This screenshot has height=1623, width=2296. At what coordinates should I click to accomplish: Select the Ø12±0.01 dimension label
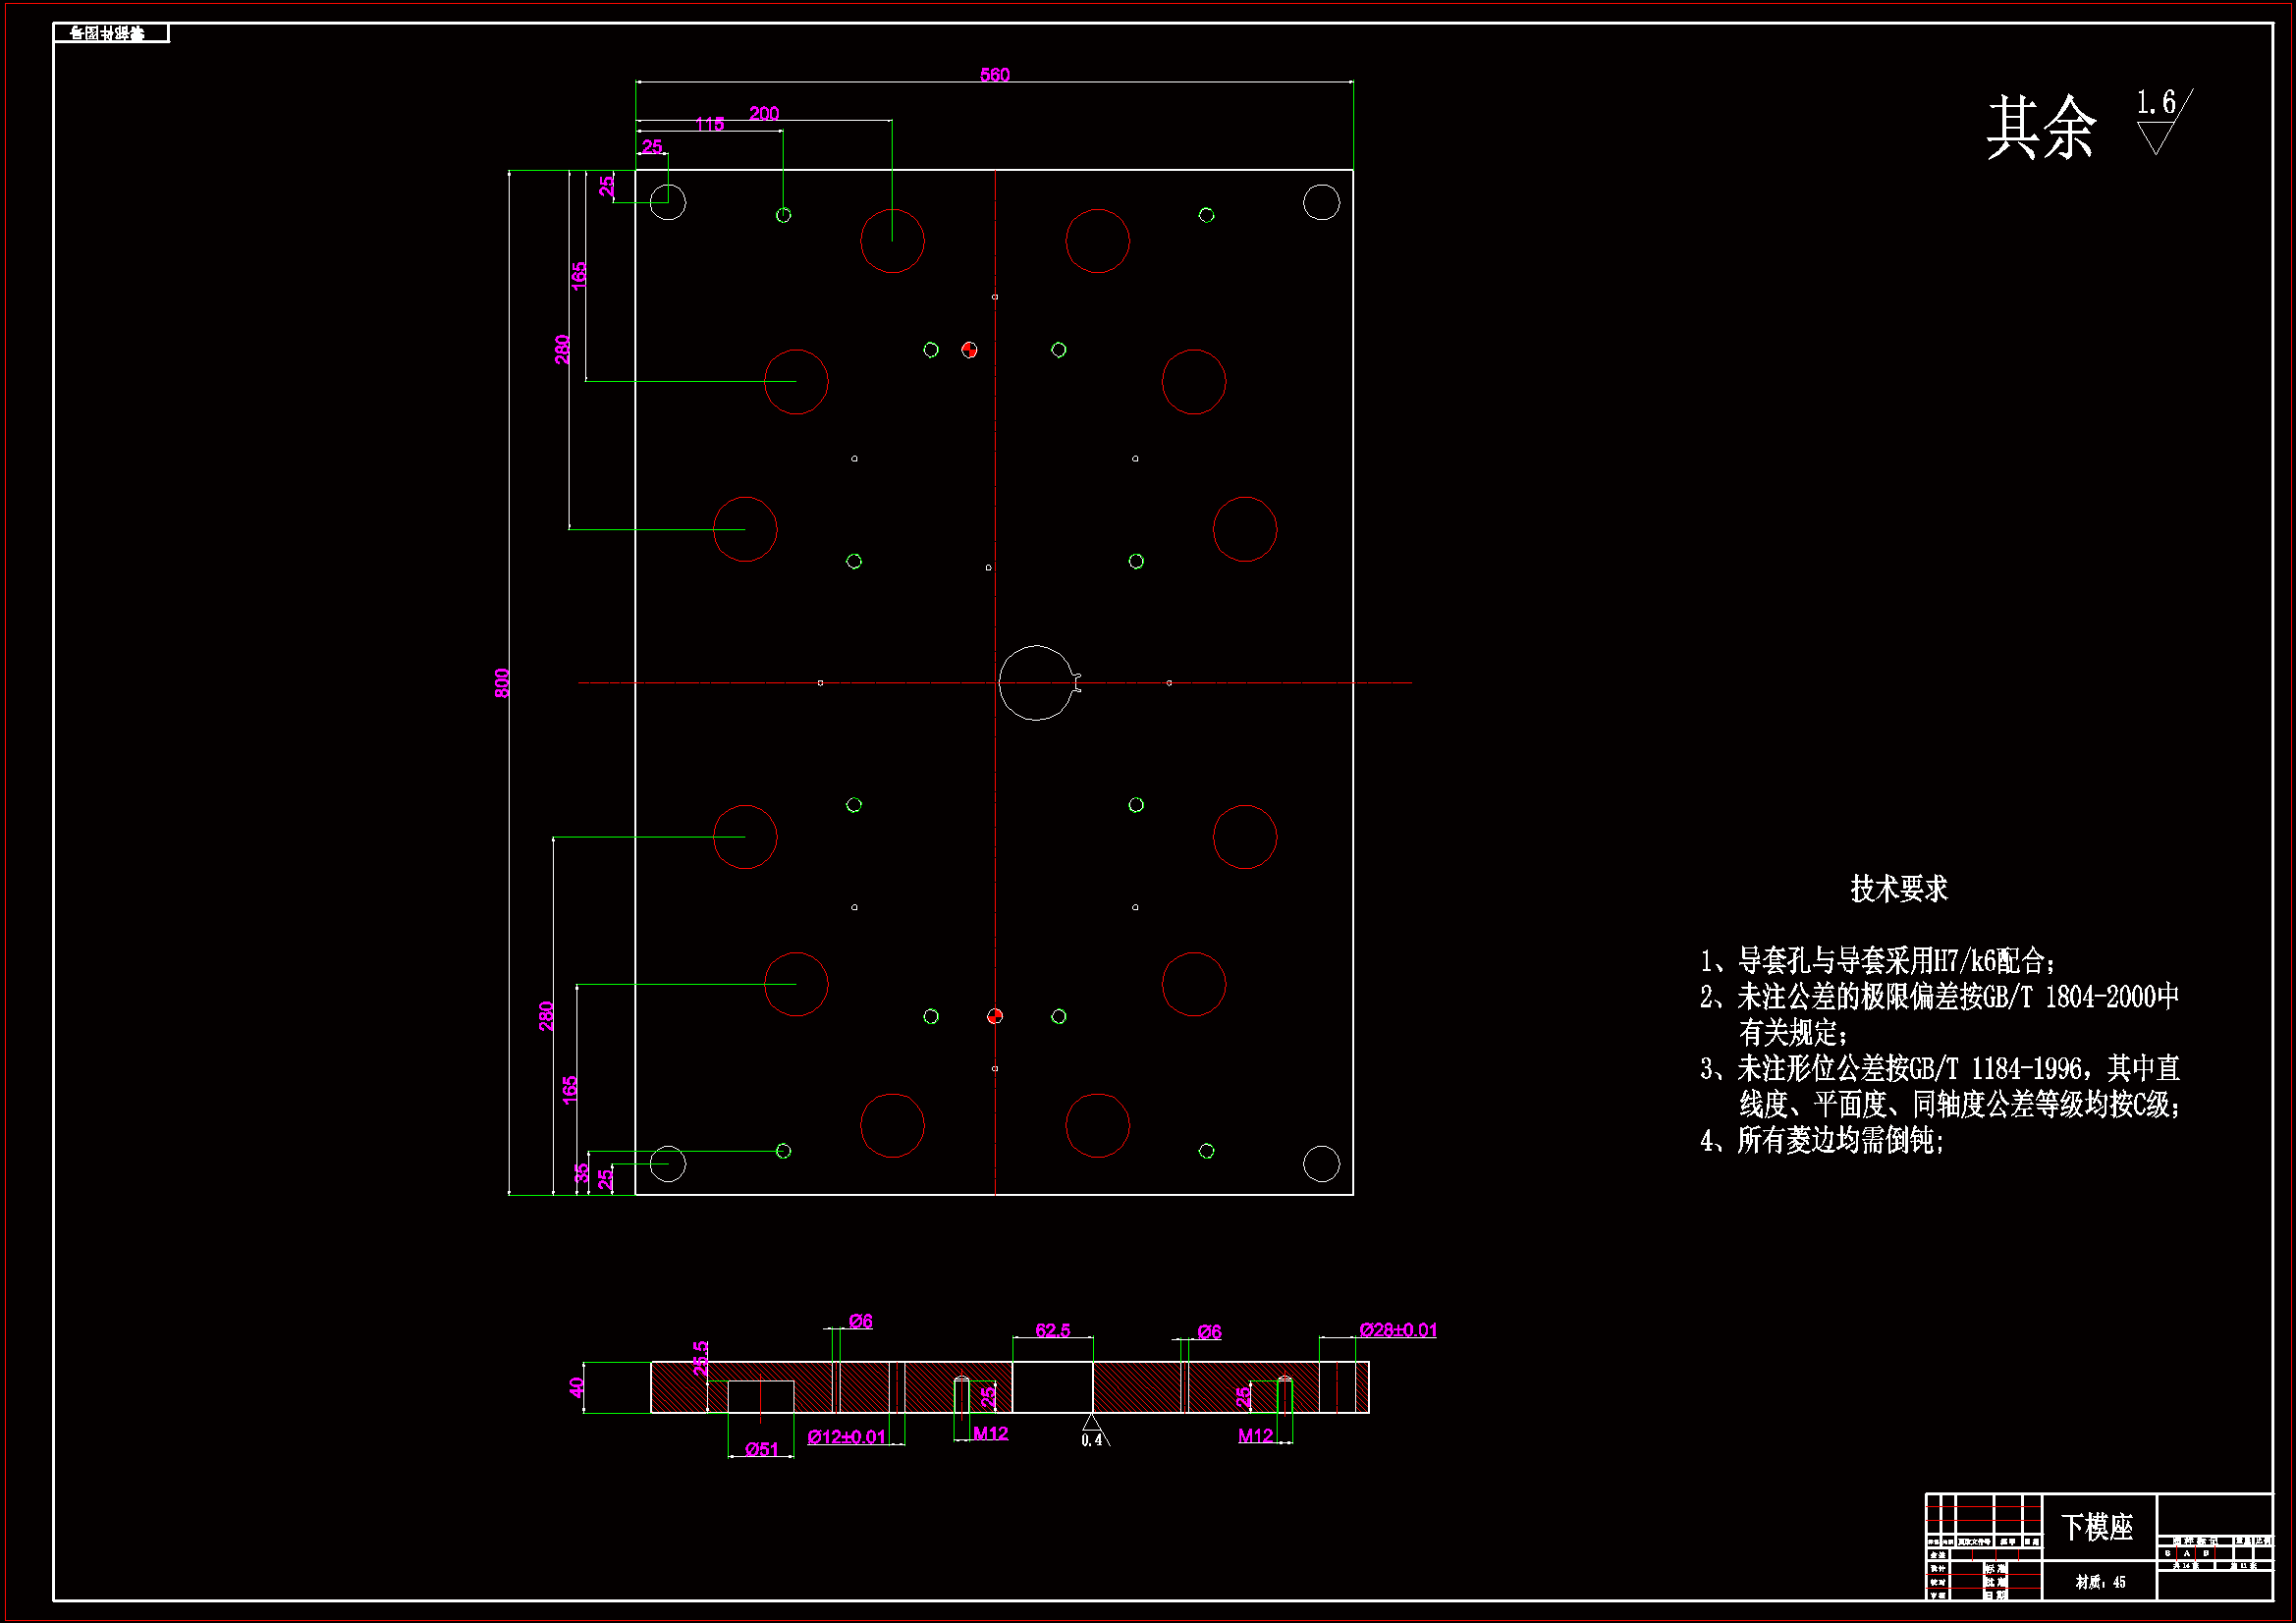(x=846, y=1437)
